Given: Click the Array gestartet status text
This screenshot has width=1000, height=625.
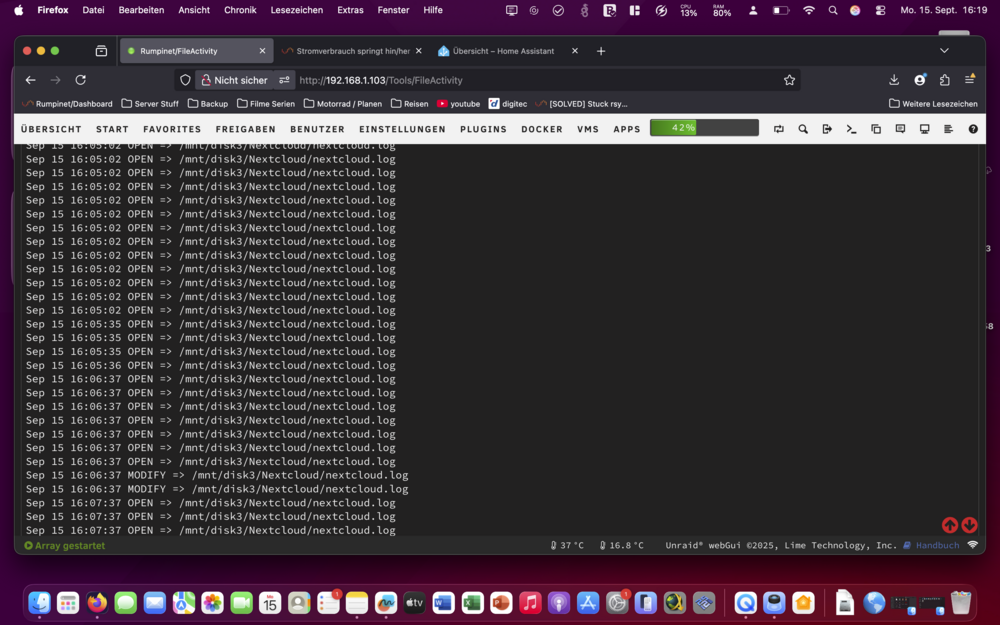Looking at the screenshot, I should 64,545.
